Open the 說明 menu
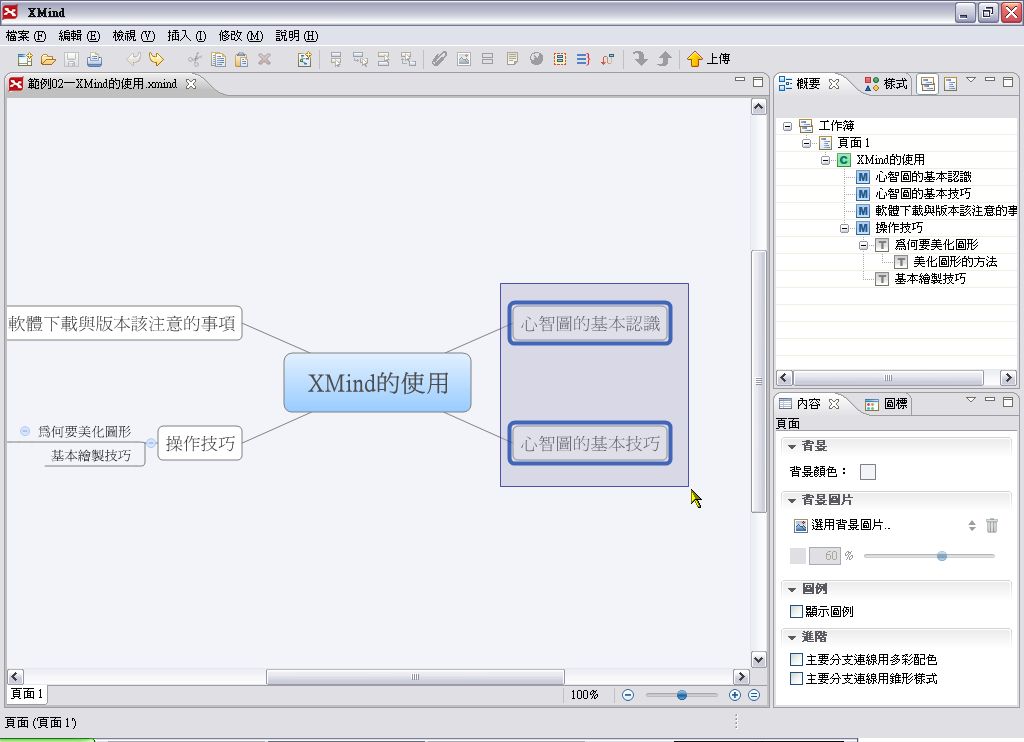This screenshot has width=1024, height=742. 296,36
